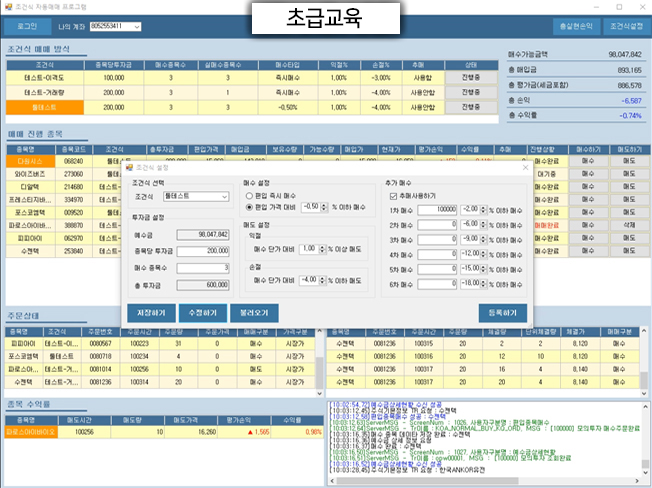Toggle the 추매사용하기 checkbox

393,196
